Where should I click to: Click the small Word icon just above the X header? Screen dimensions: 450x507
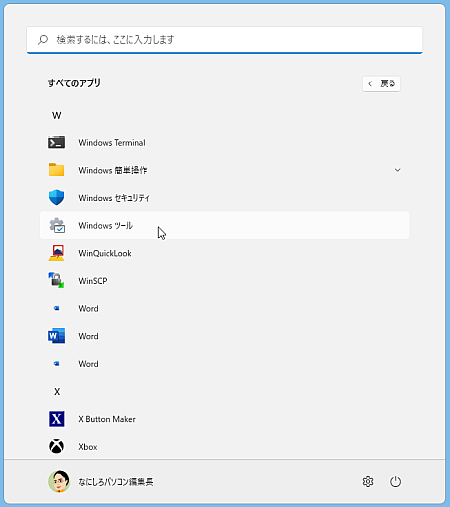(x=57, y=363)
